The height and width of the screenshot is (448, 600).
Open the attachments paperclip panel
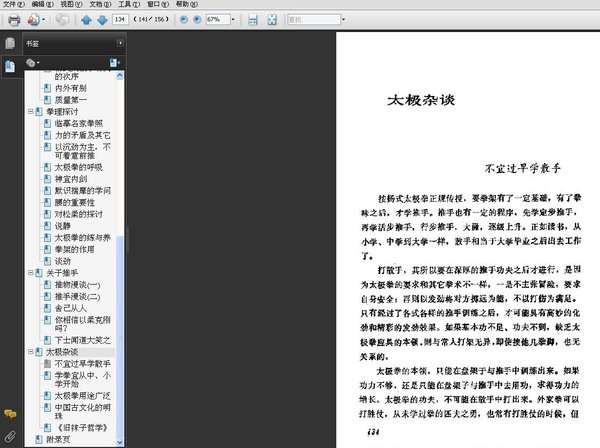pyautogui.click(x=10, y=437)
